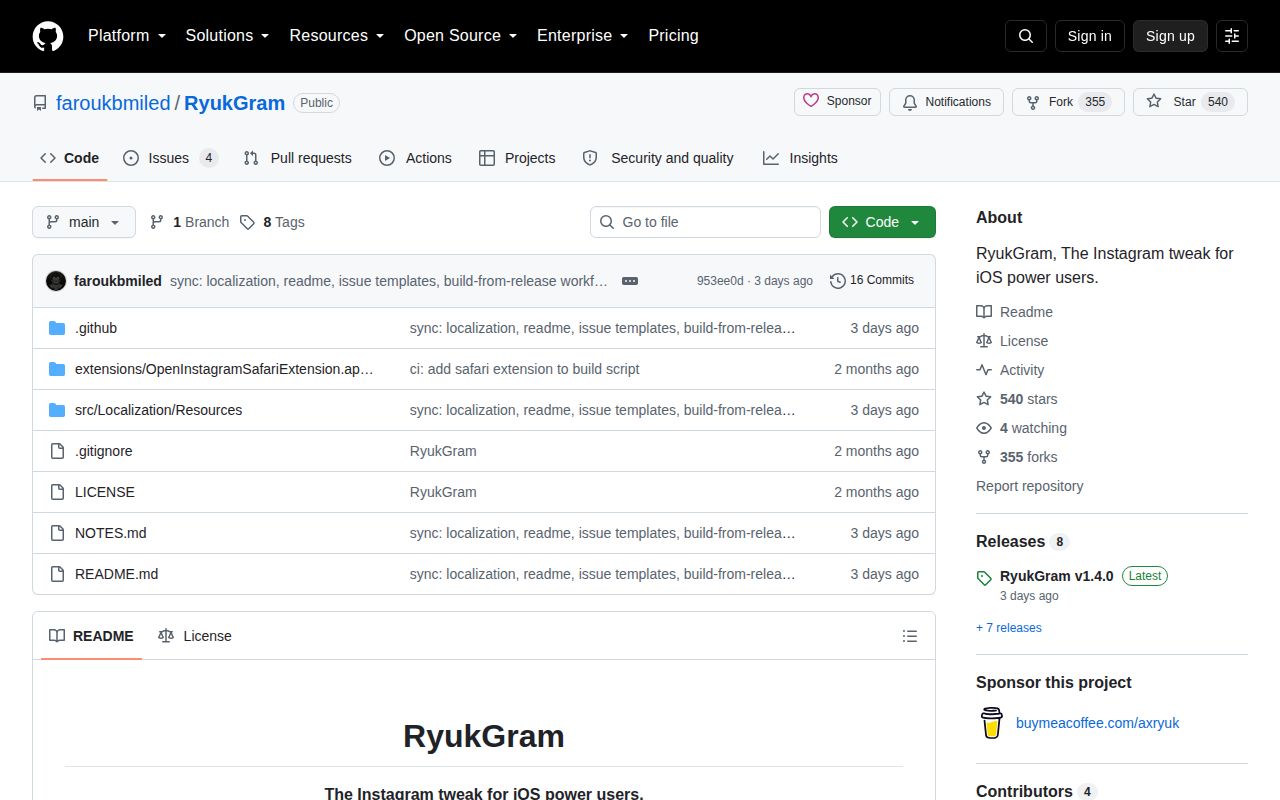
Task: Open the Pricing page
Action: tap(673, 36)
